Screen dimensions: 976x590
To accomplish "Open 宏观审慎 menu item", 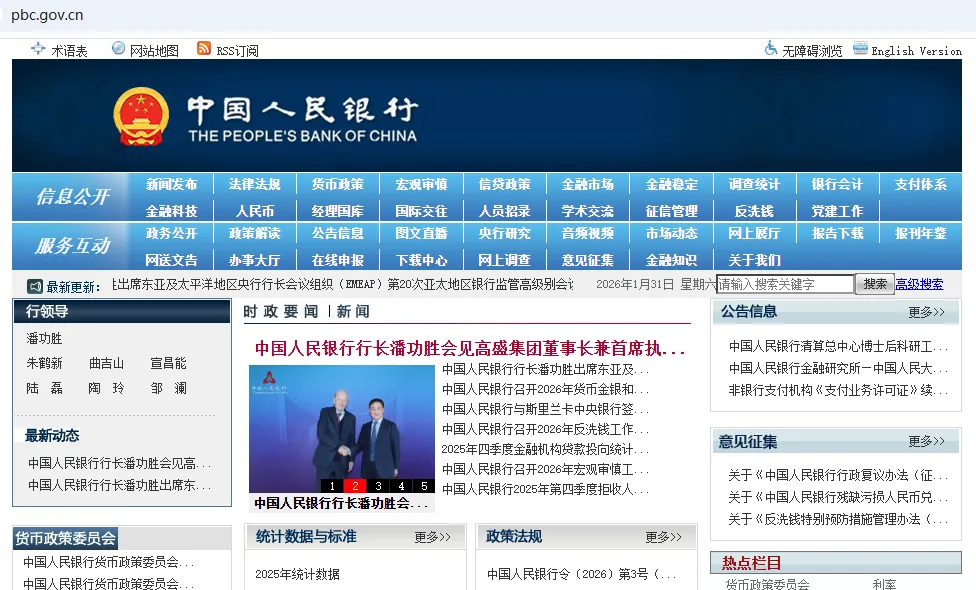I will (421, 184).
